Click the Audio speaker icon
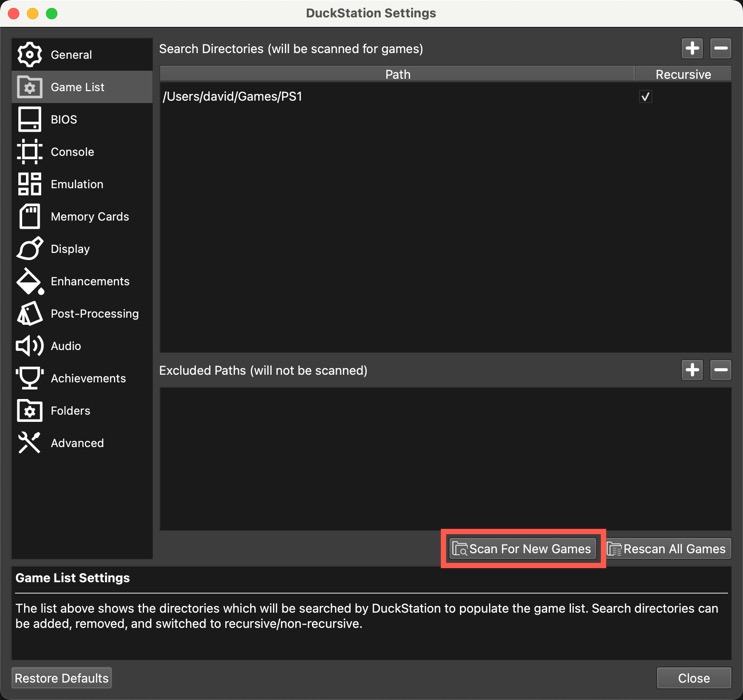Screen dimensions: 743x700 point(29,346)
